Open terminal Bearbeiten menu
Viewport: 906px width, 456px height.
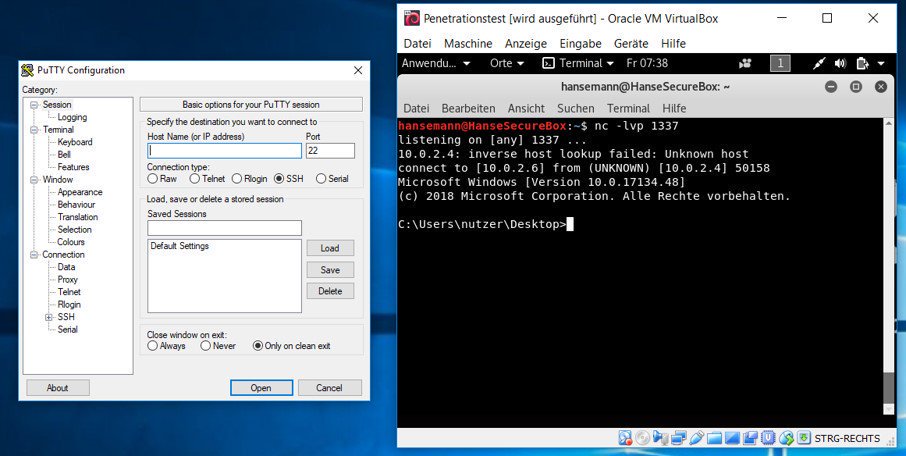click(x=468, y=109)
